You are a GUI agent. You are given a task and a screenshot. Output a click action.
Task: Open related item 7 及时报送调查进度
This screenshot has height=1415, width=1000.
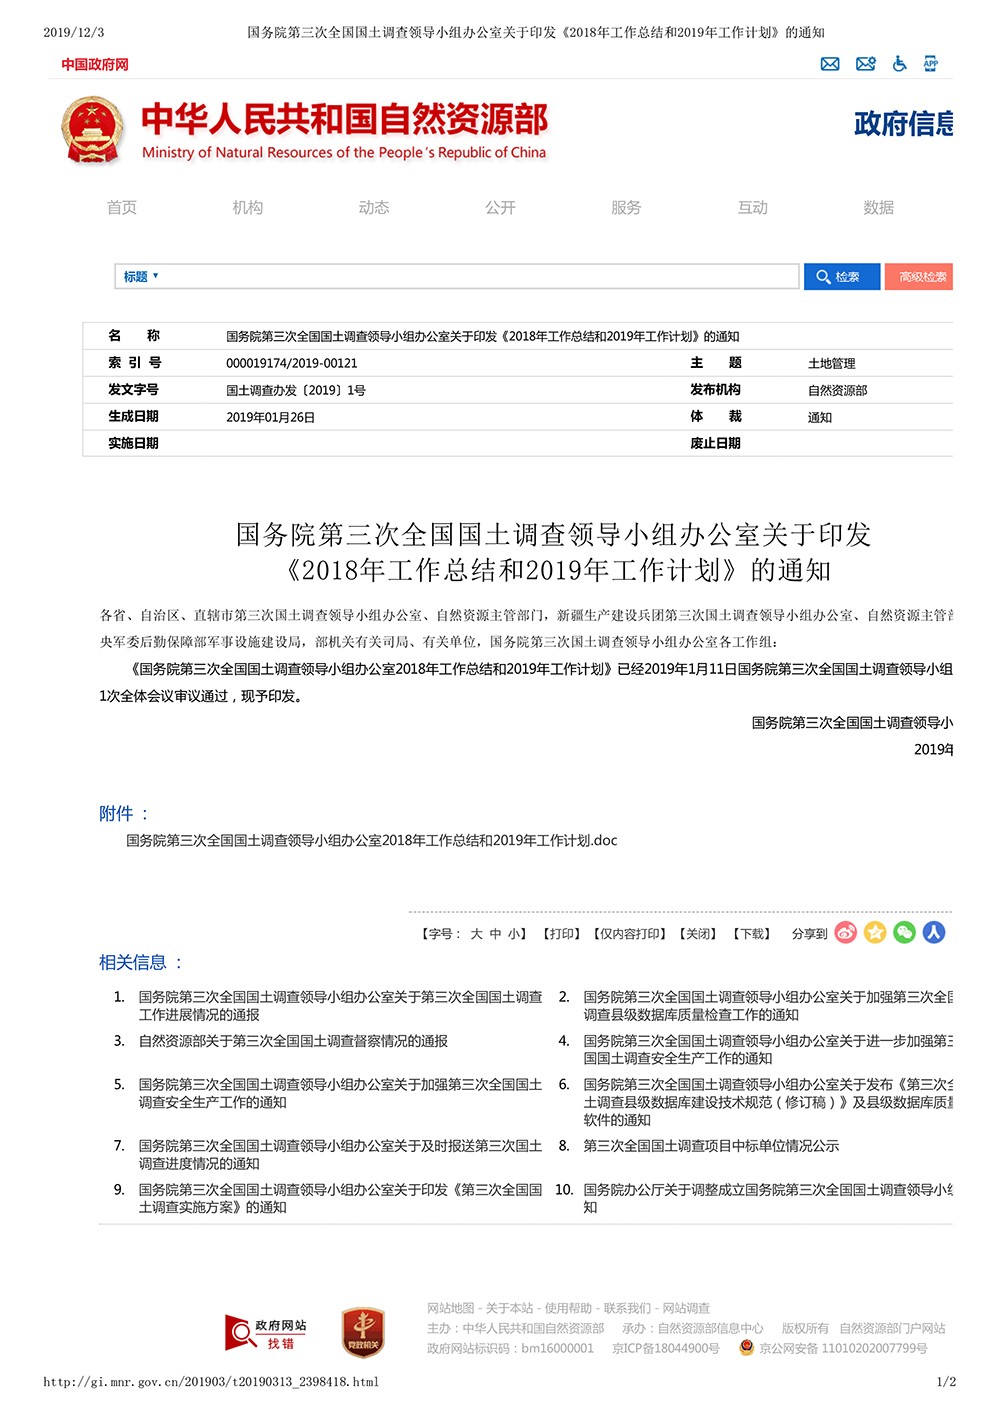pyautogui.click(x=340, y=1155)
